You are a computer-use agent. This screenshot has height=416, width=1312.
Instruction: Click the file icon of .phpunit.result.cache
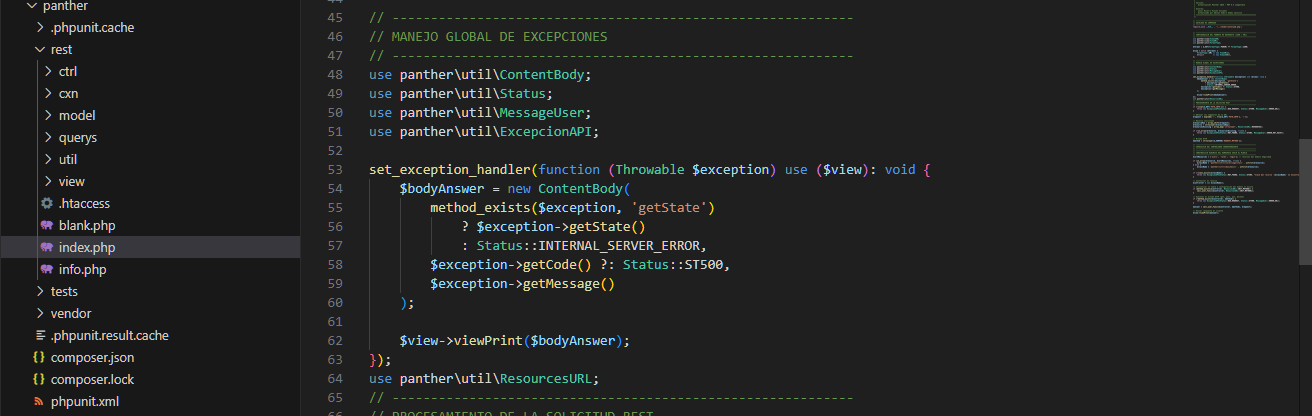tap(39, 335)
